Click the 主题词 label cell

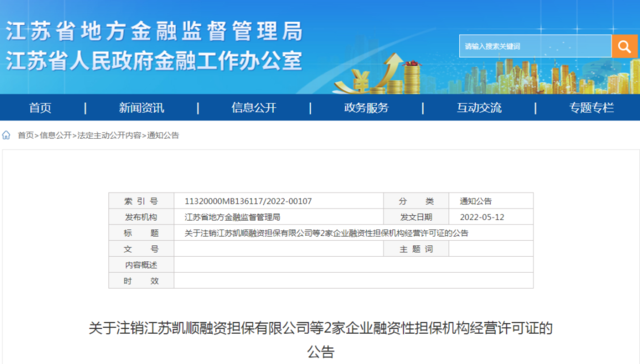(416, 249)
